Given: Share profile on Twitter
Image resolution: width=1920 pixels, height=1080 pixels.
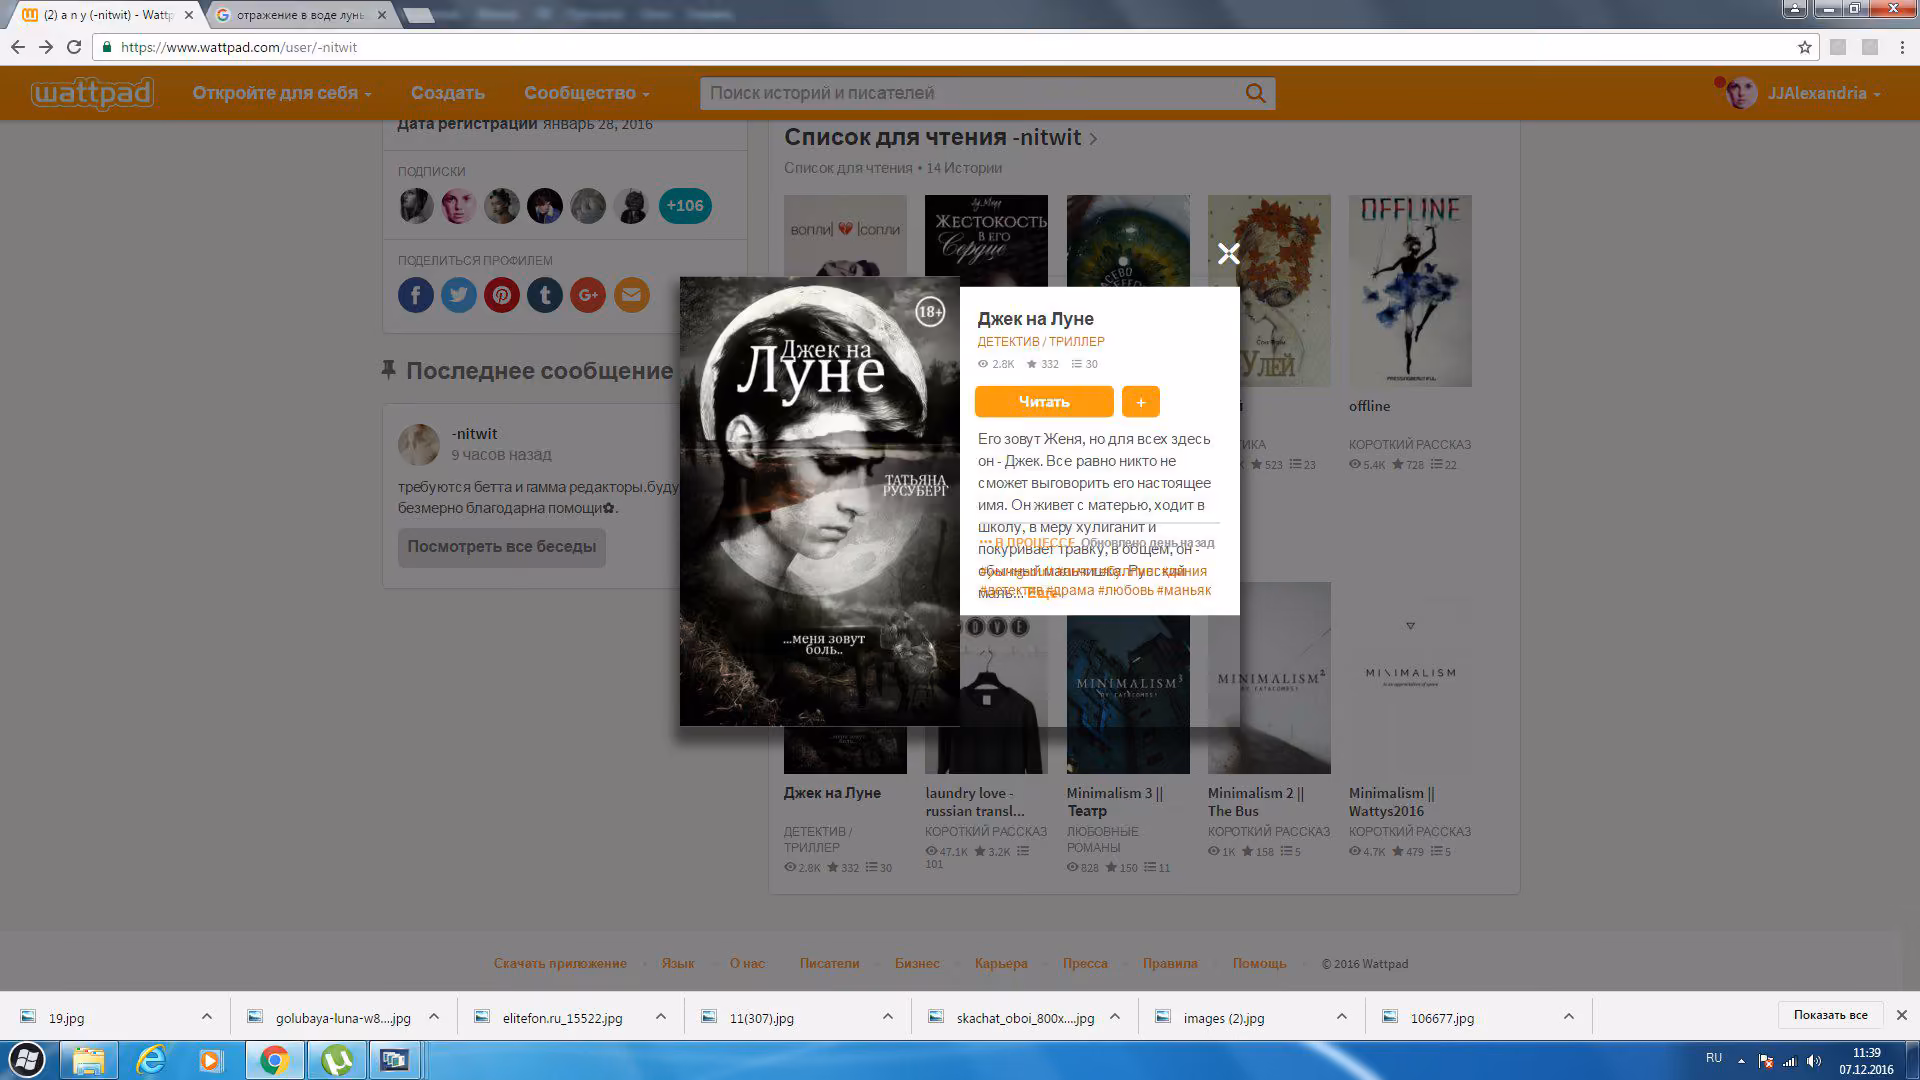Looking at the screenshot, I should (x=459, y=295).
